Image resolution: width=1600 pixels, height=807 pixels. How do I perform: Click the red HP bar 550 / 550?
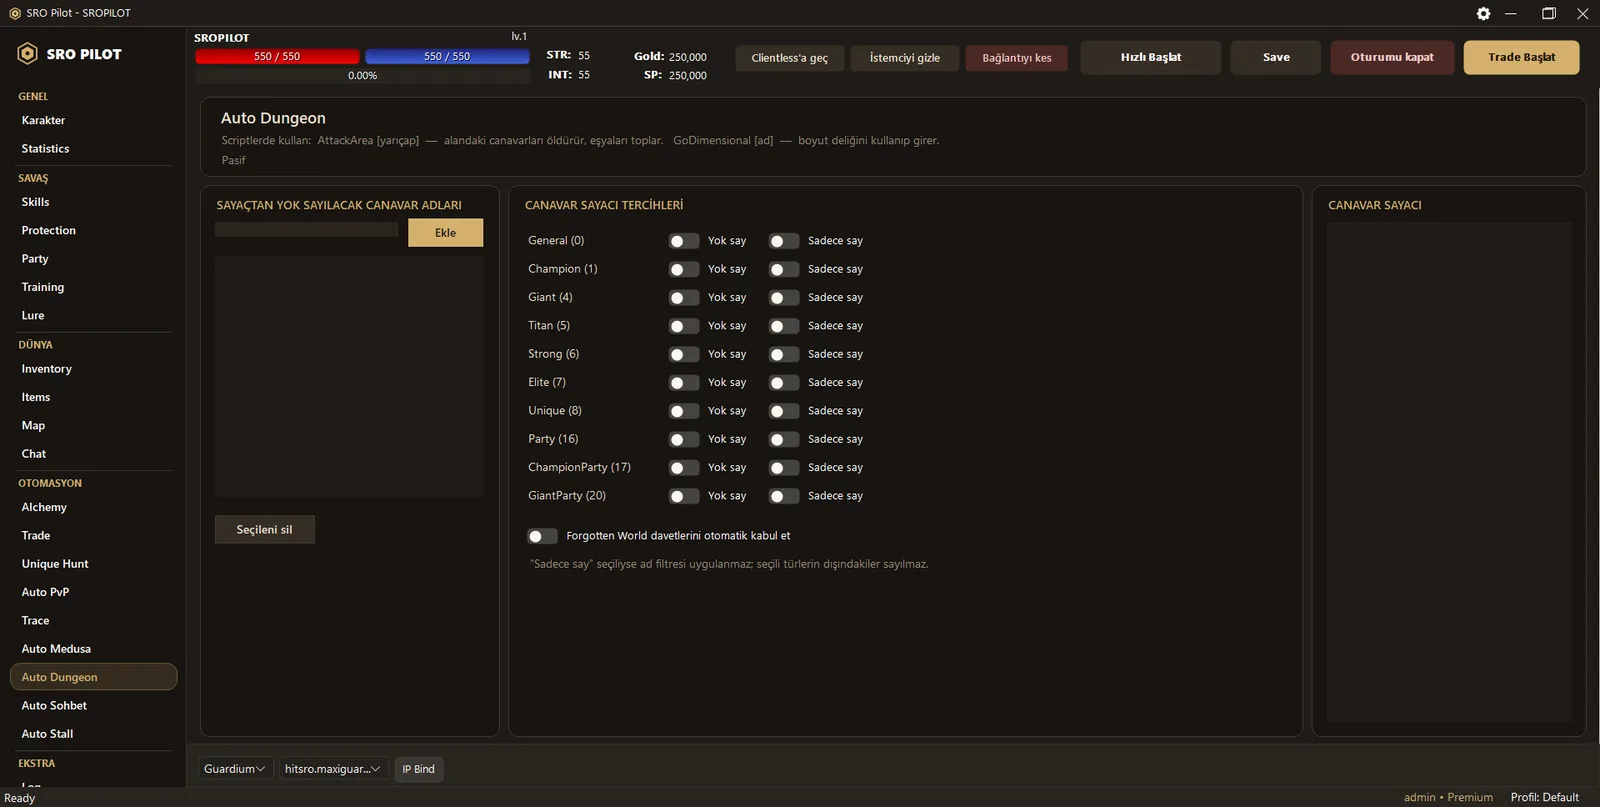click(277, 56)
